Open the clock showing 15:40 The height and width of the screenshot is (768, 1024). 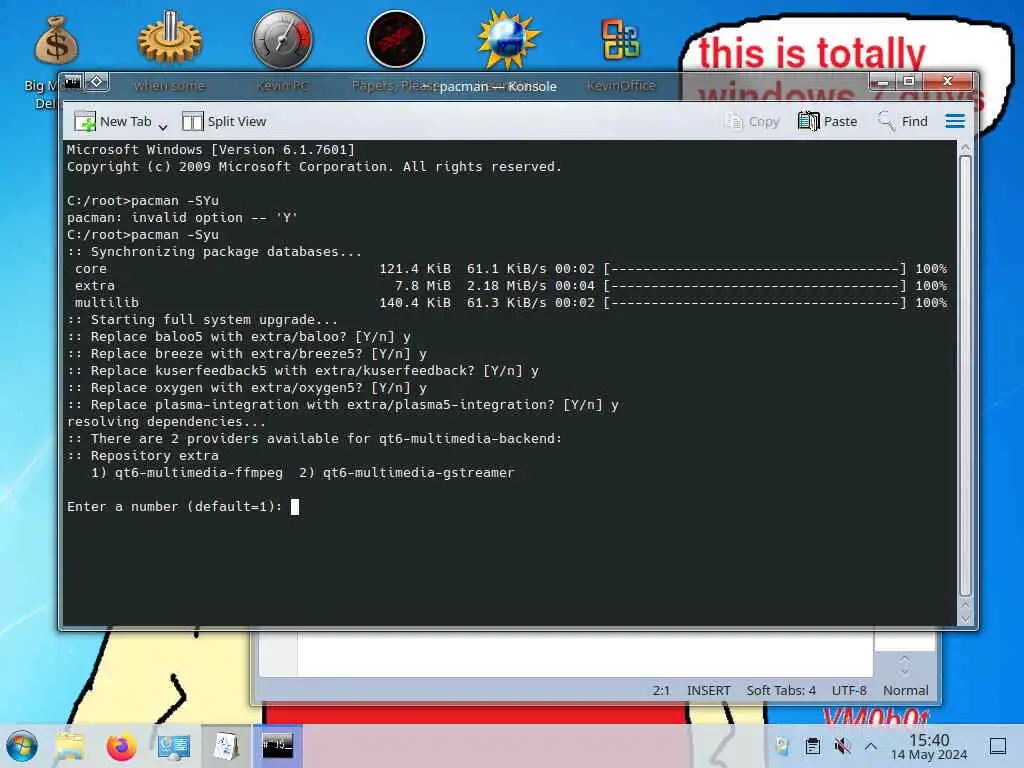pyautogui.click(x=929, y=746)
